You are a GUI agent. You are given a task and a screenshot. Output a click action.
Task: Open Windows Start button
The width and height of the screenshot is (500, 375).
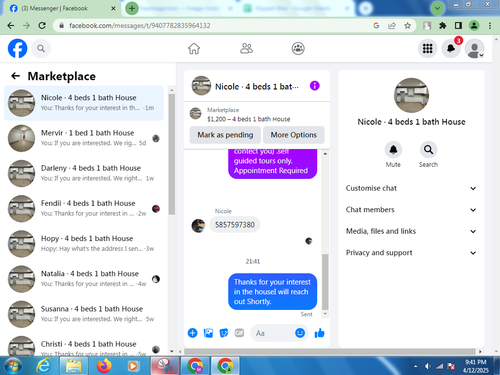13,366
